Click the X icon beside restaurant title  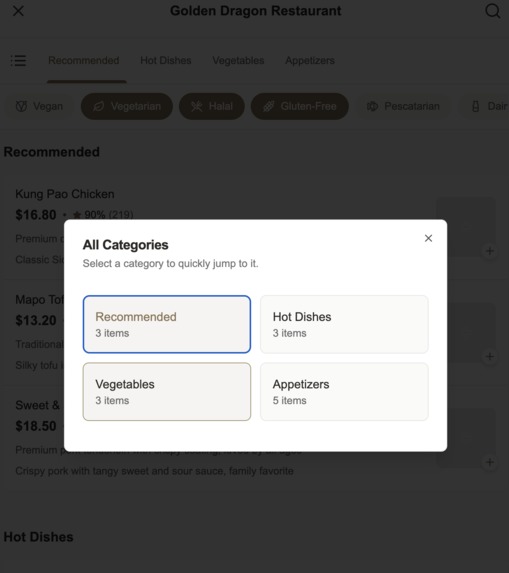(x=18, y=11)
